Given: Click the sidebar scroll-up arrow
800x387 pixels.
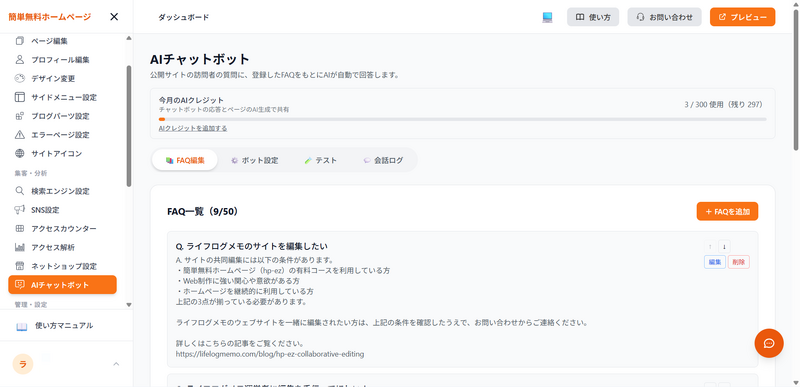Looking at the screenshot, I should [x=129, y=38].
